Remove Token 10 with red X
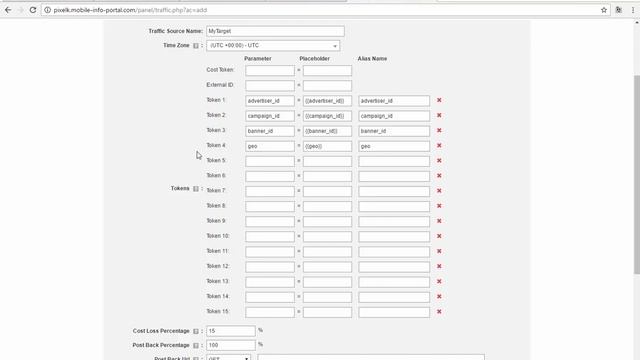This screenshot has width=640, height=360. pyautogui.click(x=439, y=236)
